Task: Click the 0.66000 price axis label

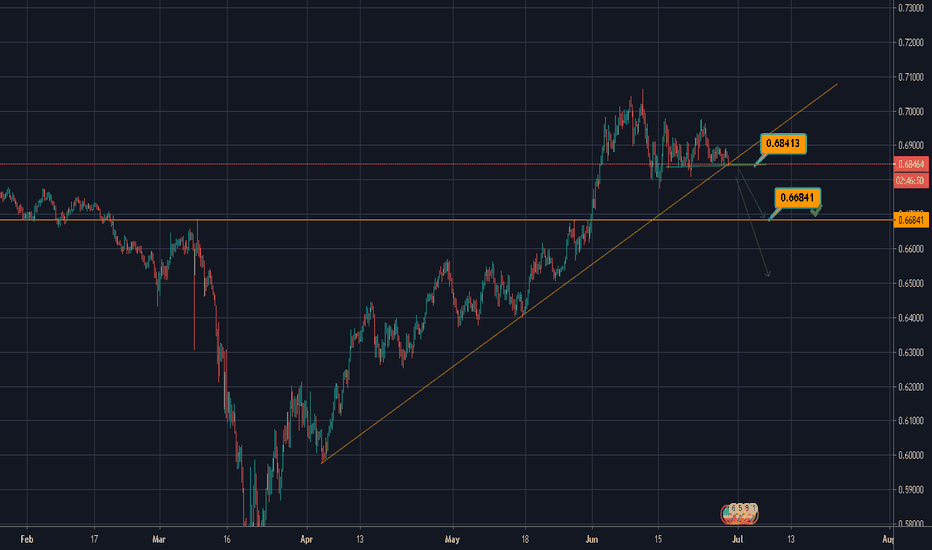Action: click(911, 249)
